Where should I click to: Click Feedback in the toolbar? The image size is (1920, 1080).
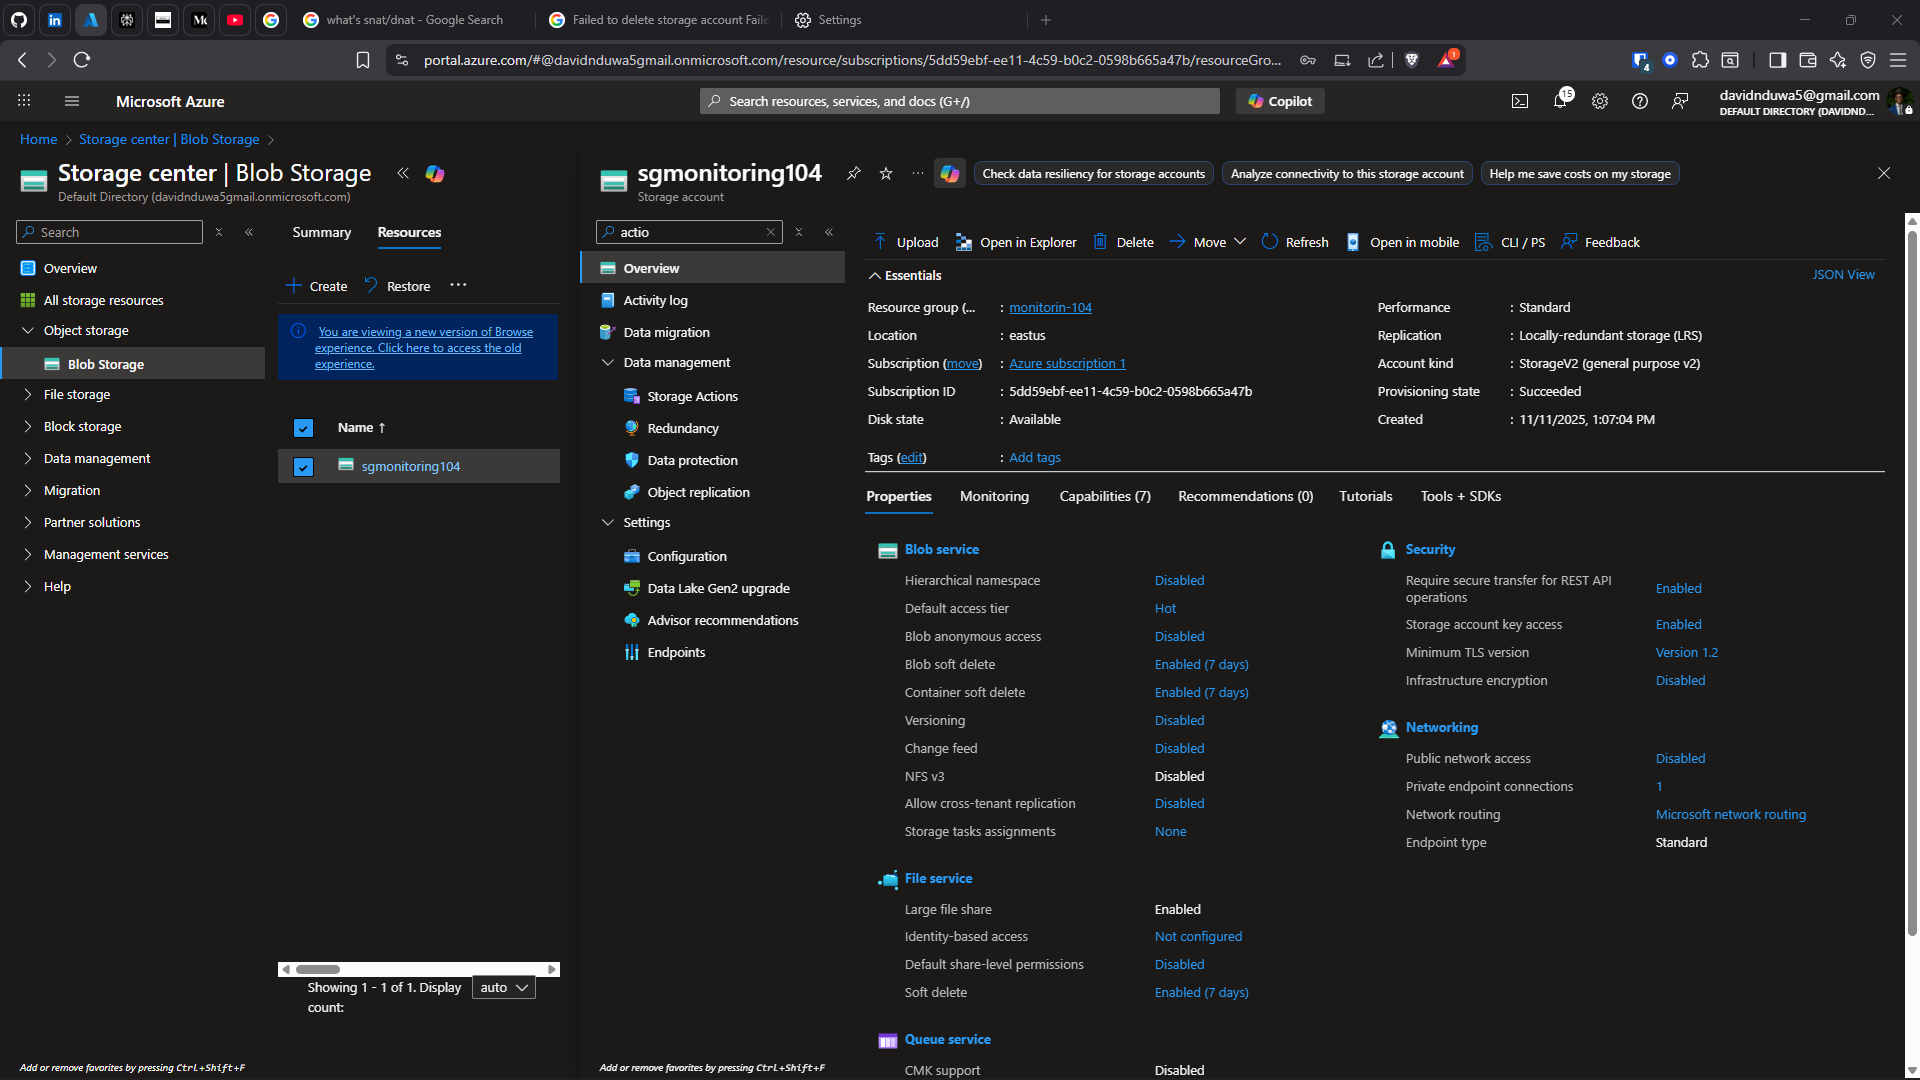pyautogui.click(x=1601, y=242)
